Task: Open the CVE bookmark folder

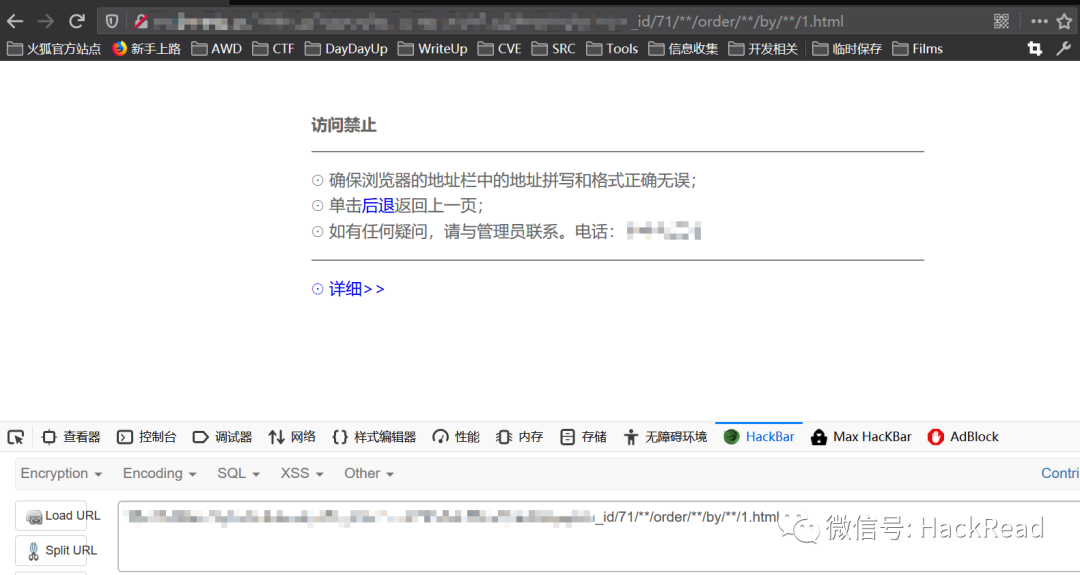Action: point(499,49)
